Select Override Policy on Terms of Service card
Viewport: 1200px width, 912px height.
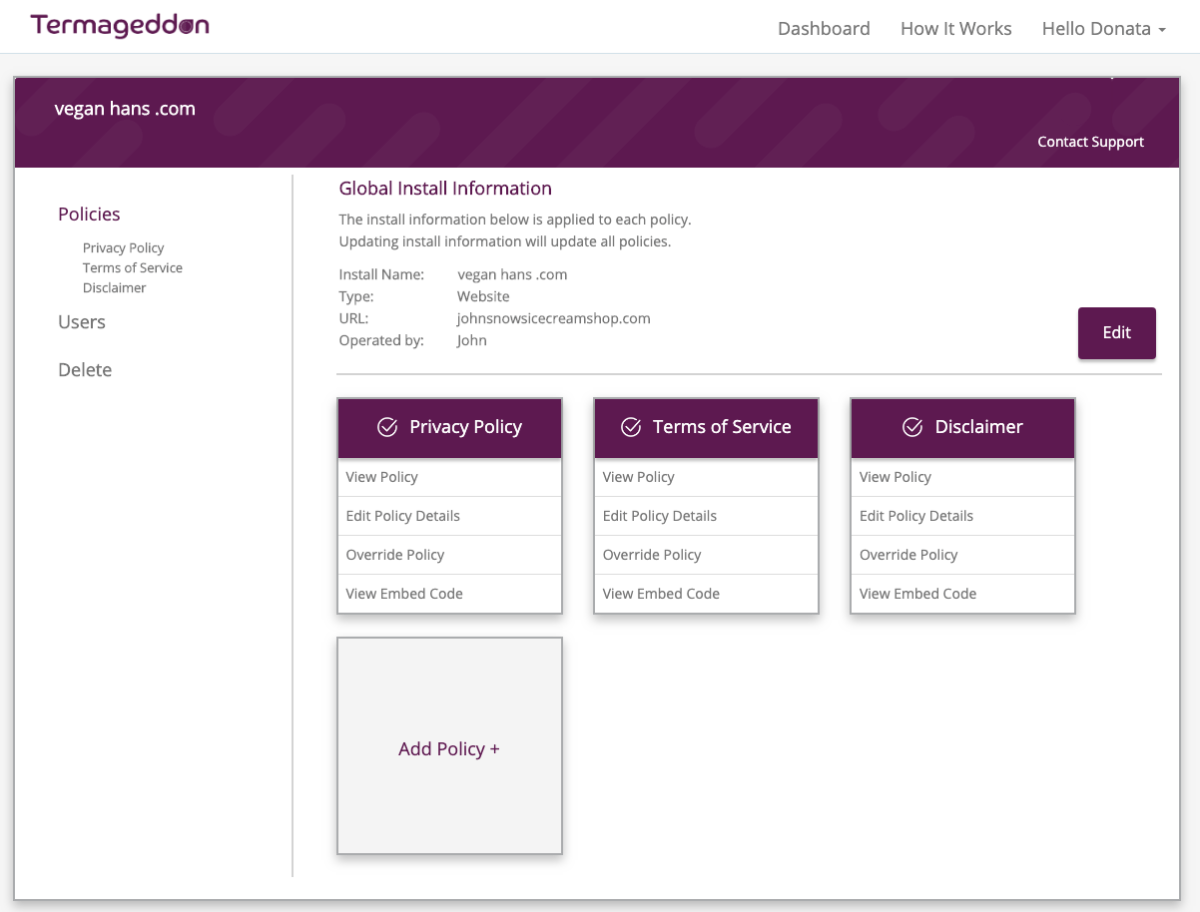(x=706, y=555)
